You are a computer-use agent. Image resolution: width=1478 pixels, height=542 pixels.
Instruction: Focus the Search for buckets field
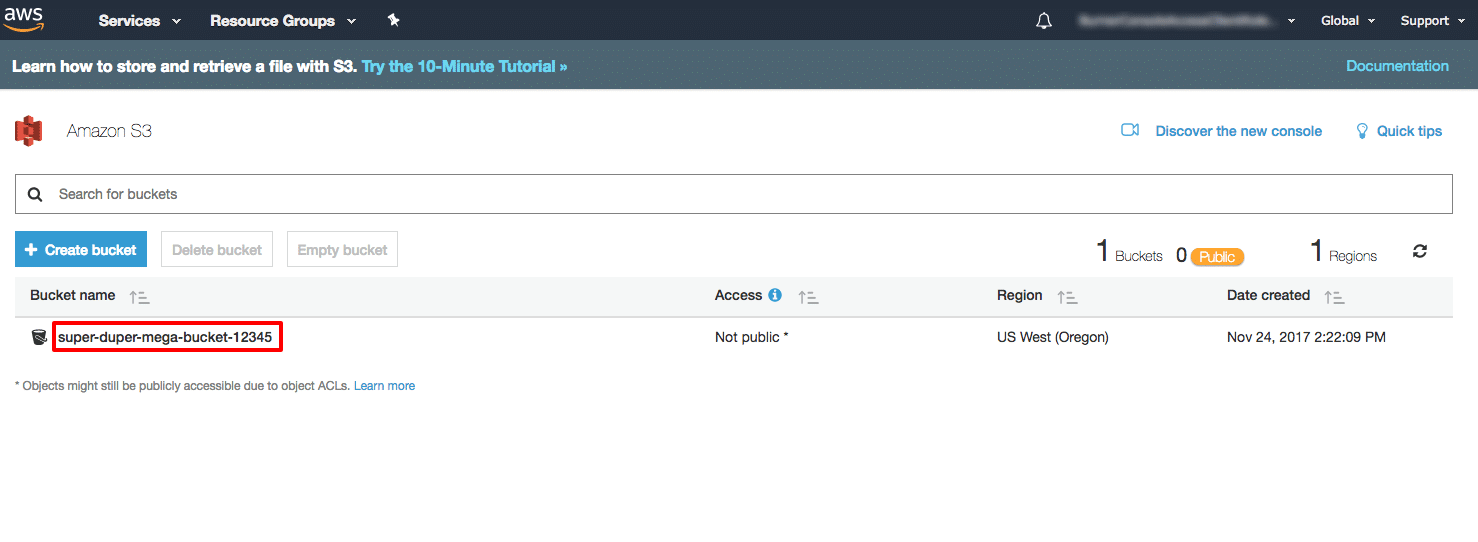(x=733, y=194)
